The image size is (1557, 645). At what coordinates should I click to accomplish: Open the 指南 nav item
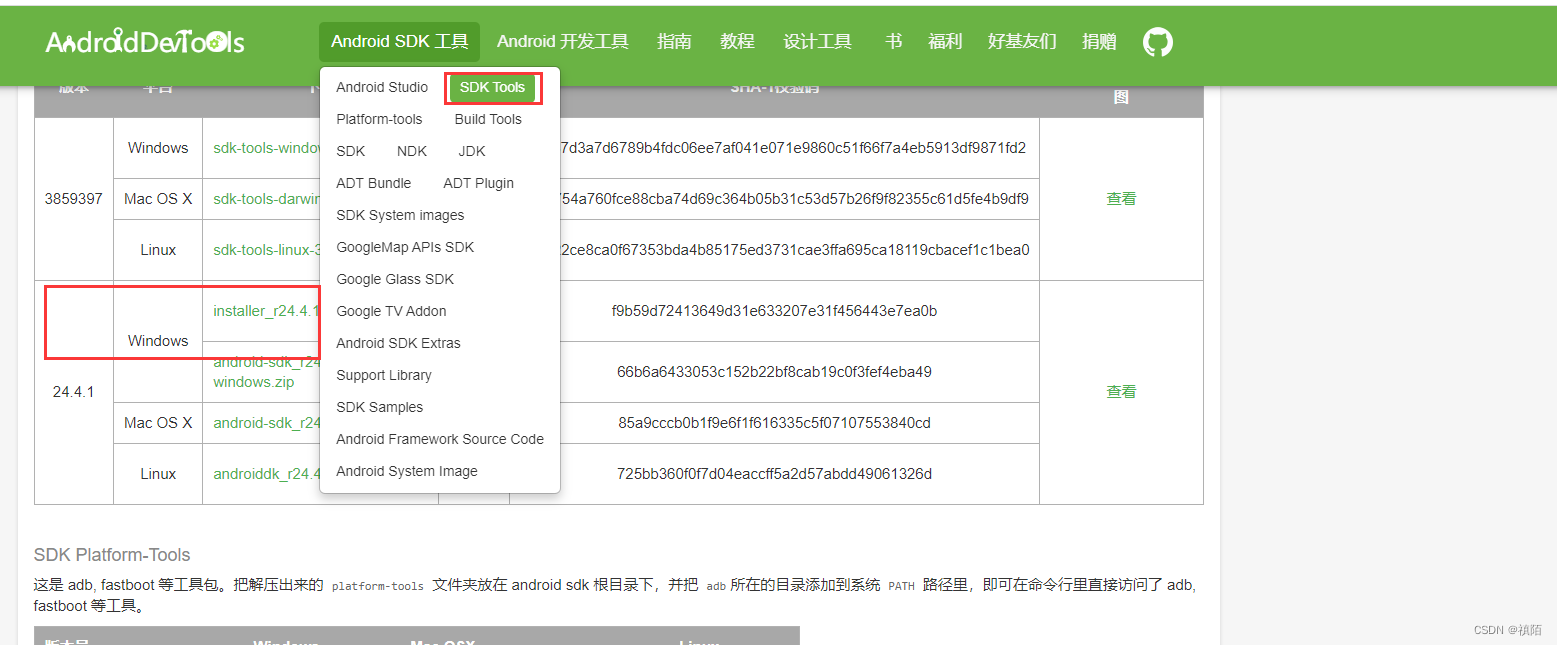pos(674,42)
